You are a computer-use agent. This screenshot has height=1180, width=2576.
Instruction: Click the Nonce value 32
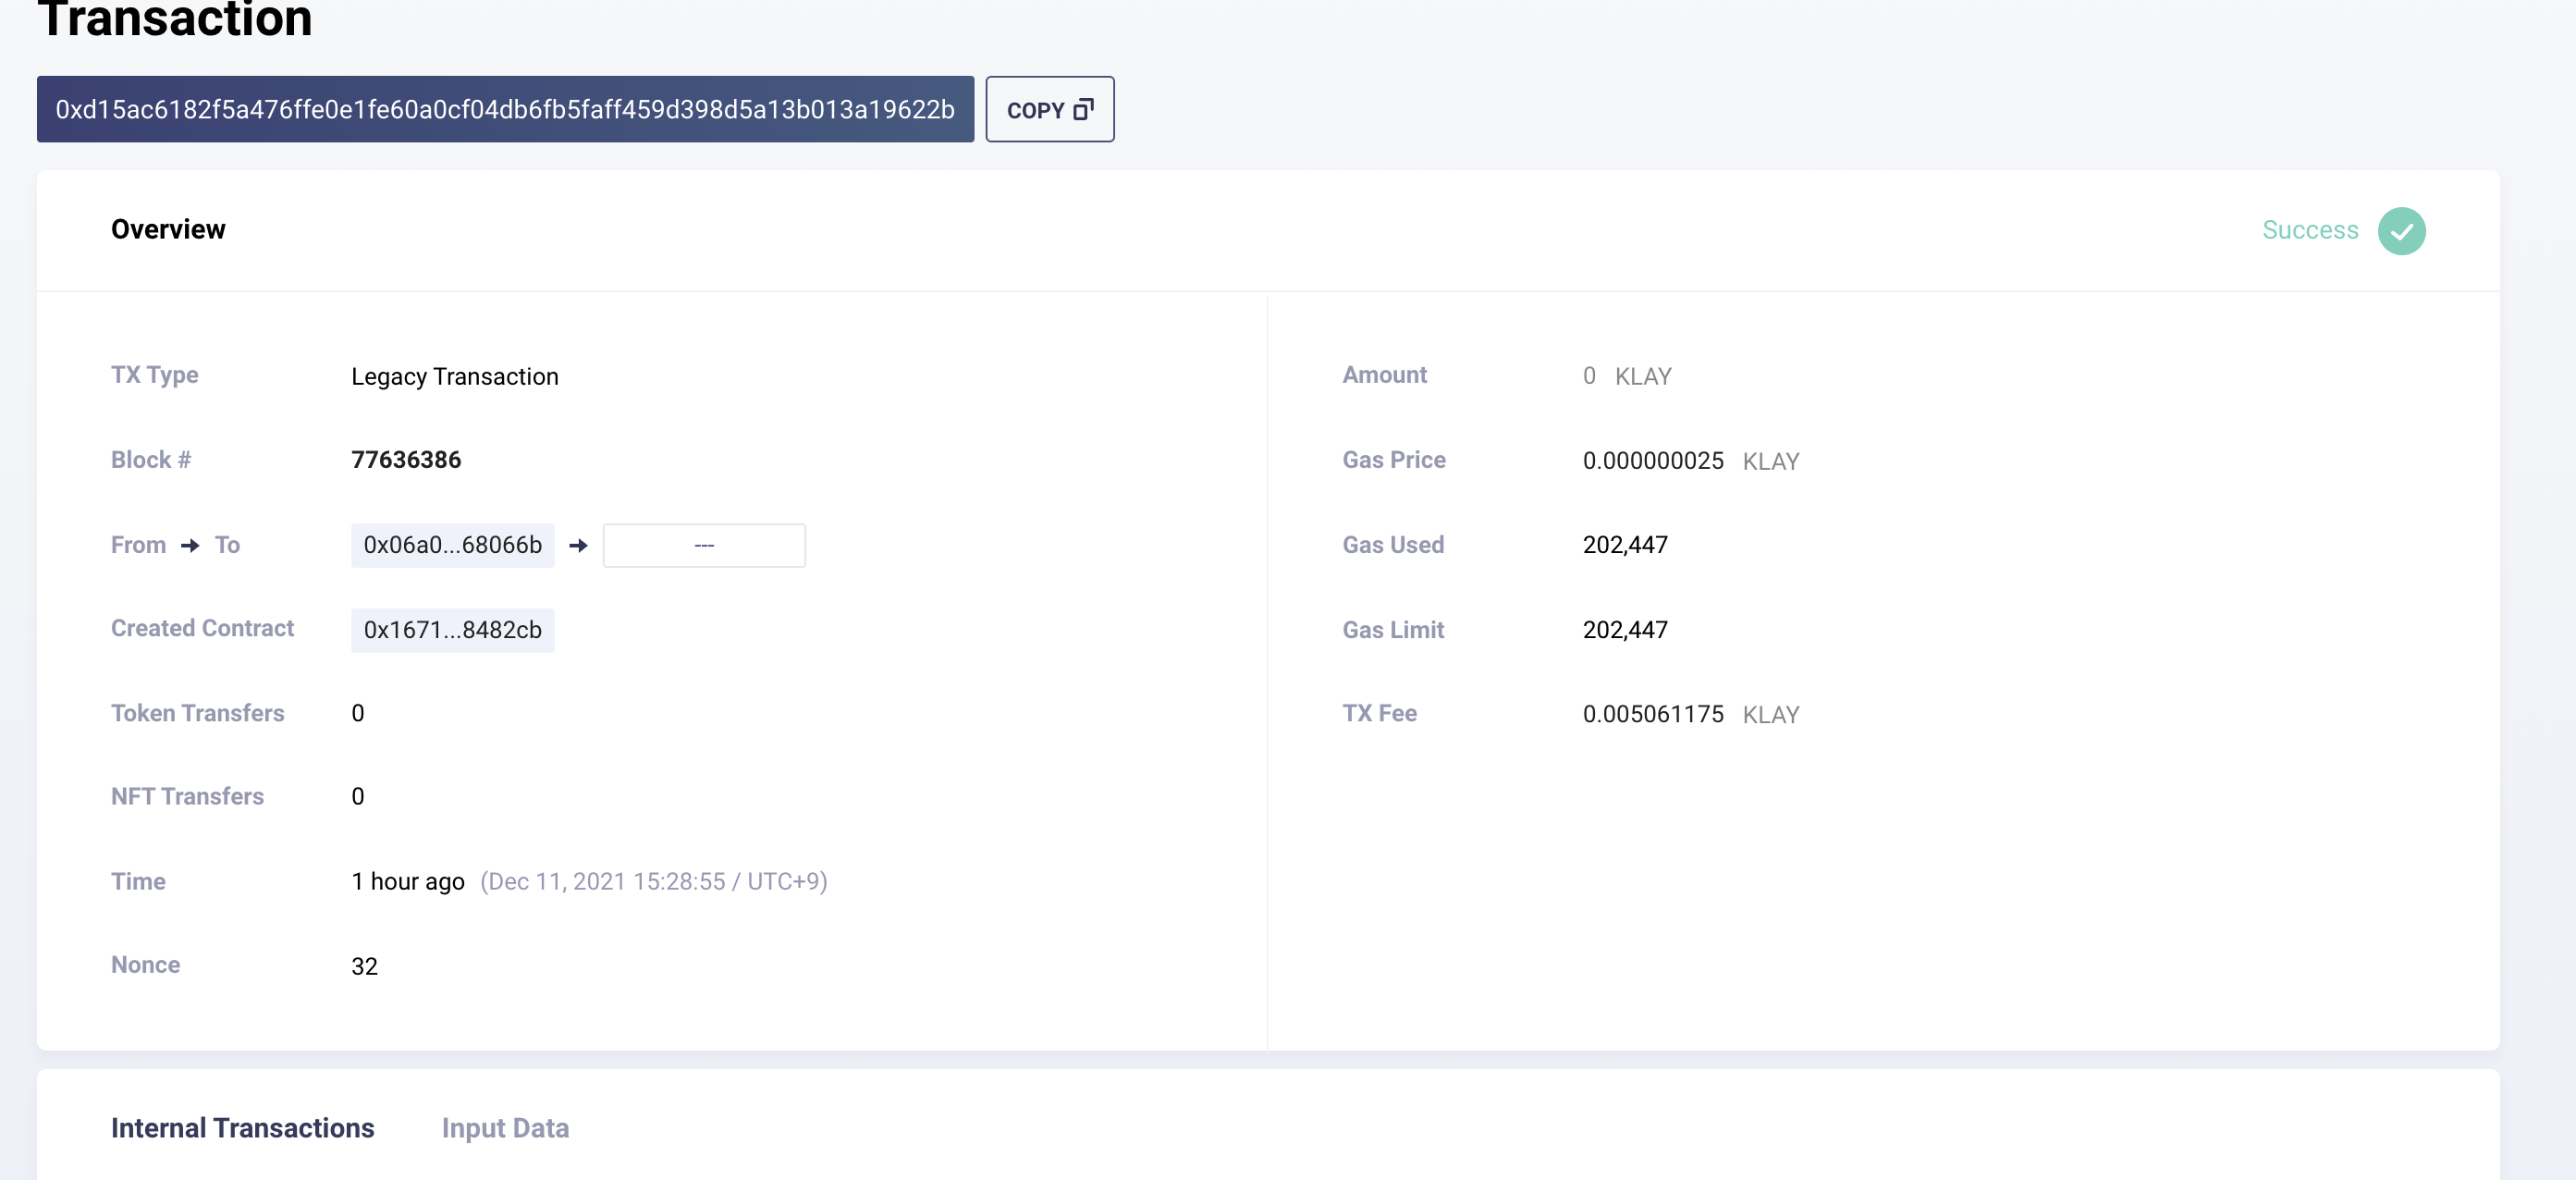coord(364,966)
